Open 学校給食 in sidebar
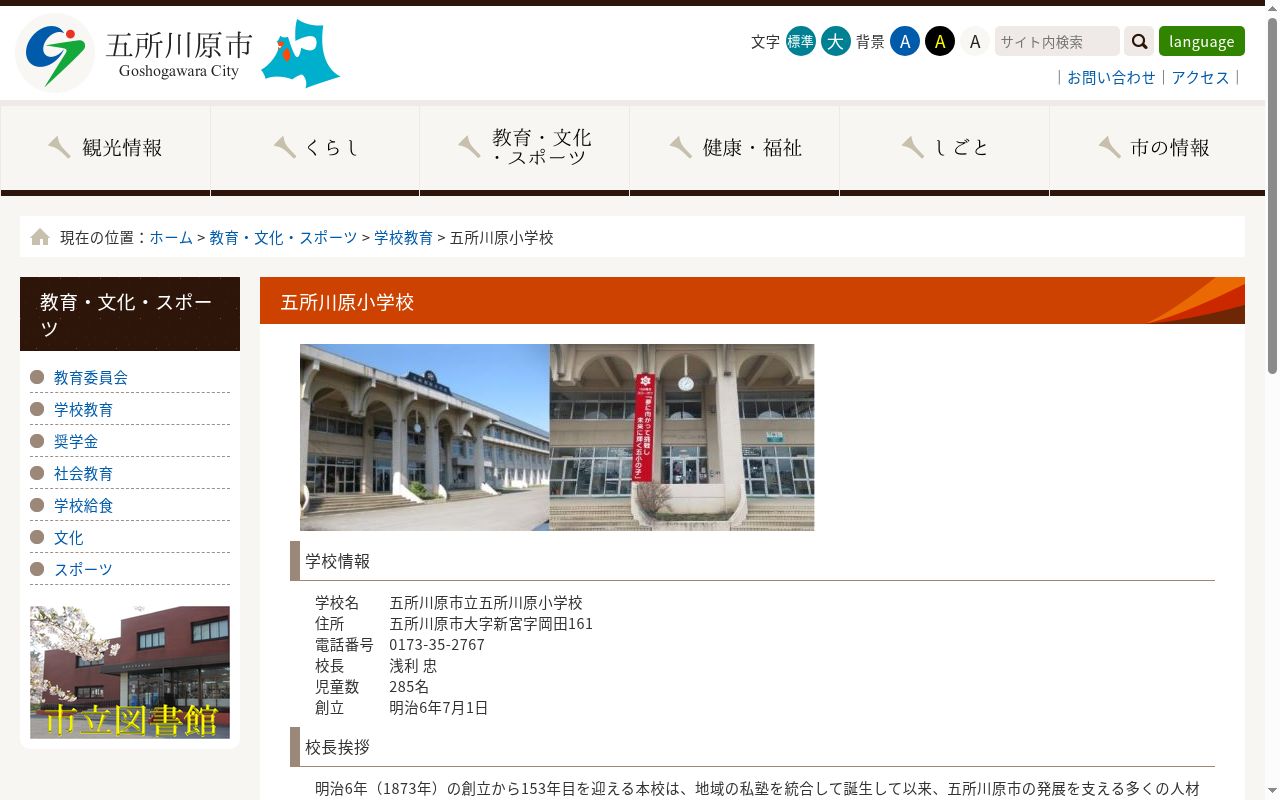 pos(83,505)
